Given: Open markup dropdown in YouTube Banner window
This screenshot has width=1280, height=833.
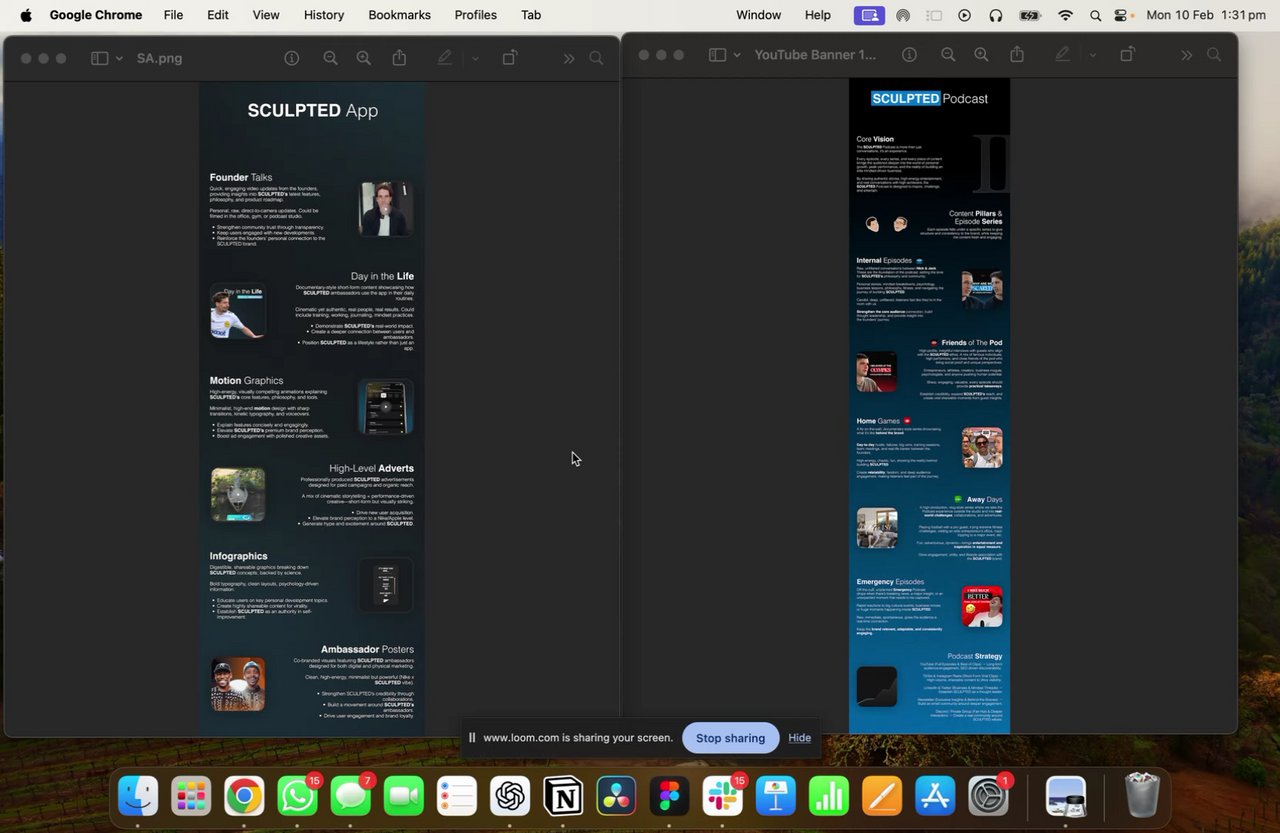Looking at the screenshot, I should coord(1093,55).
